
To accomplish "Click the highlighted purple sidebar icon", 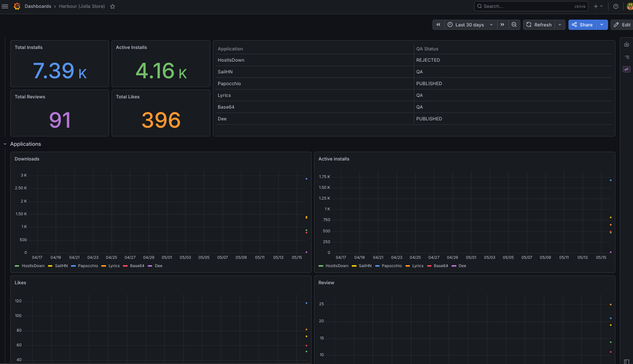I will pos(627,69).
